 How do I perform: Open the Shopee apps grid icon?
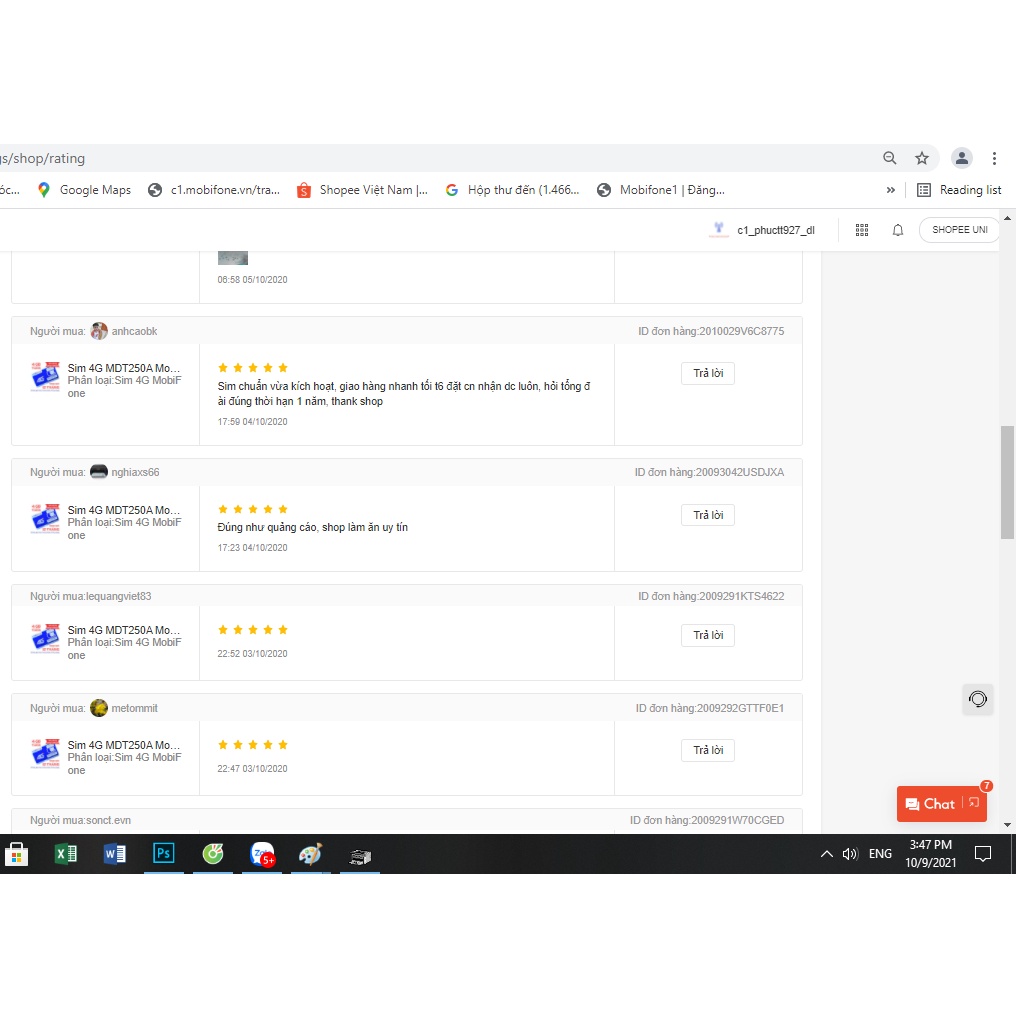pos(862,230)
